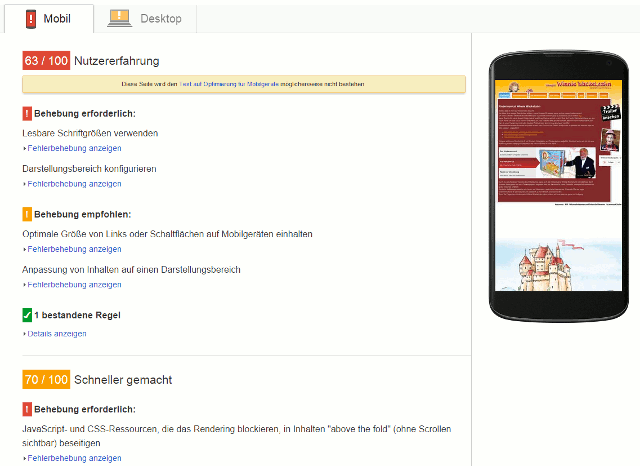Click 'Anpassung von Inhalten auf einen Darstellungsbereich' text
Screen dimensions: 640x466
(x=131, y=270)
